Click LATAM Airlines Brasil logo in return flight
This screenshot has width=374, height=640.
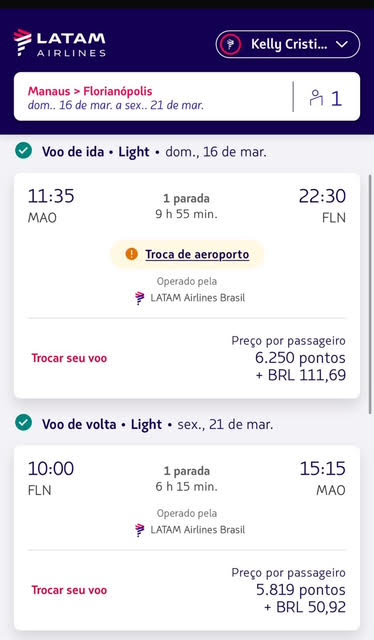[140, 530]
